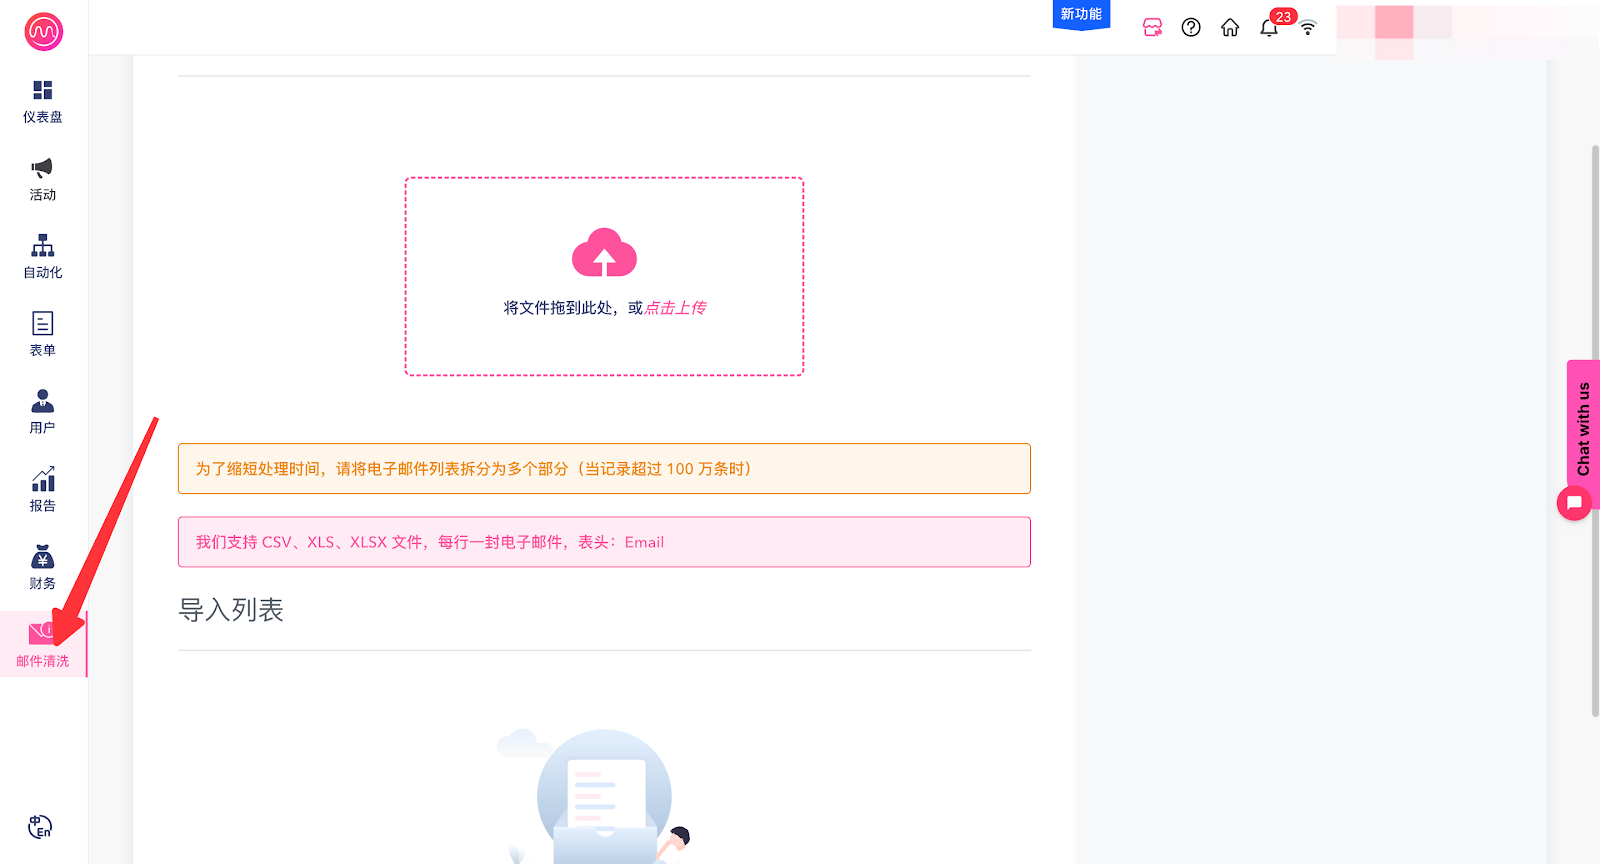The width and height of the screenshot is (1600, 864).
Task: Click the home icon in top bar
Action: click(x=1230, y=28)
